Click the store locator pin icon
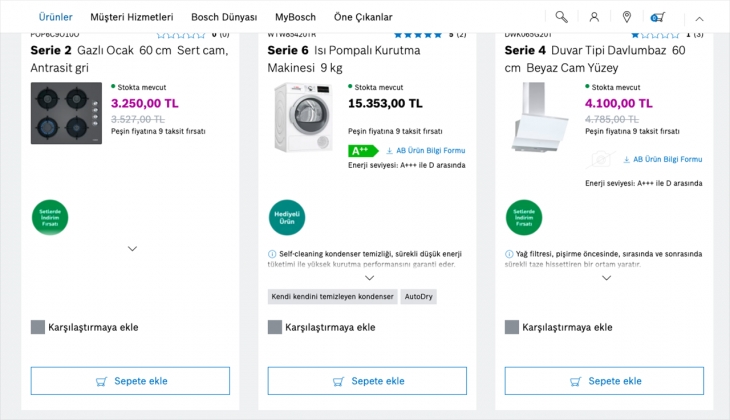This screenshot has height=420, width=730. pos(627,17)
